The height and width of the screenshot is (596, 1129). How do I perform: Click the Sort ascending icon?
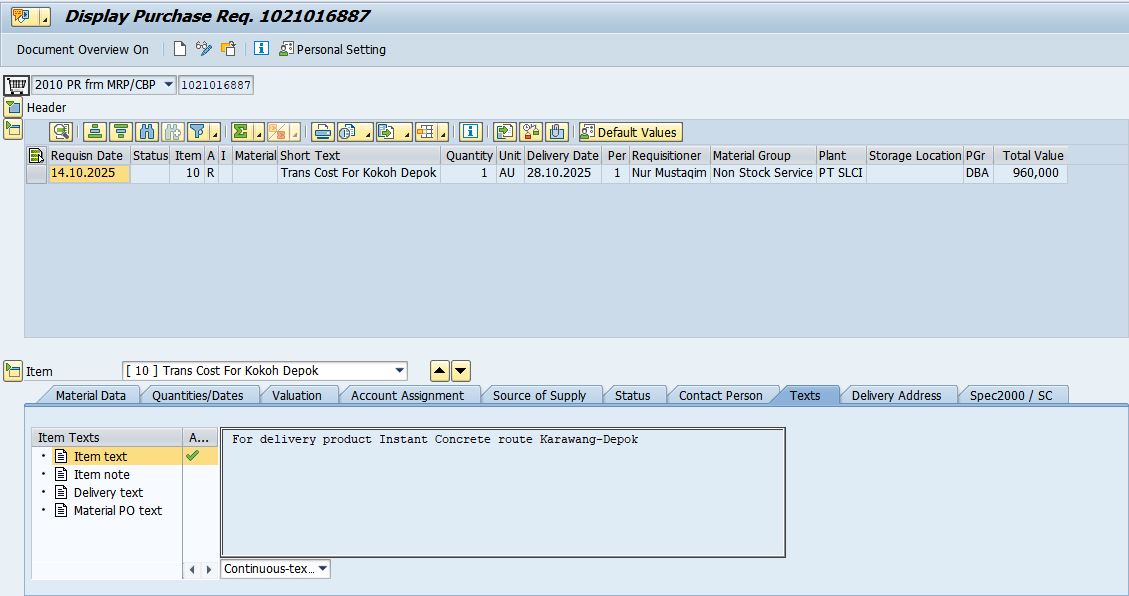tap(94, 132)
